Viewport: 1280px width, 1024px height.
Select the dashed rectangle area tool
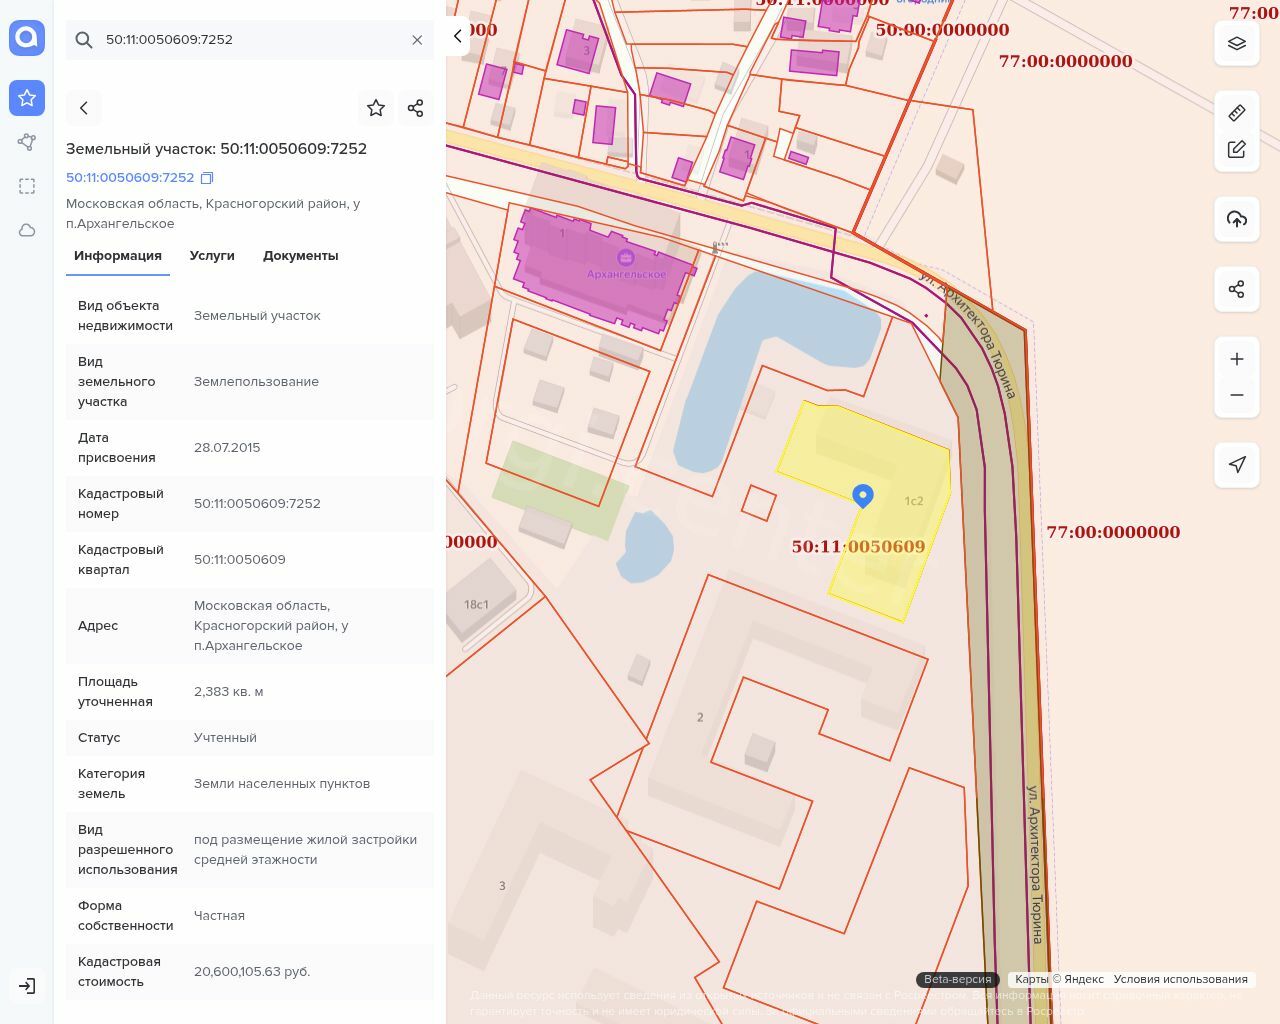(27, 186)
